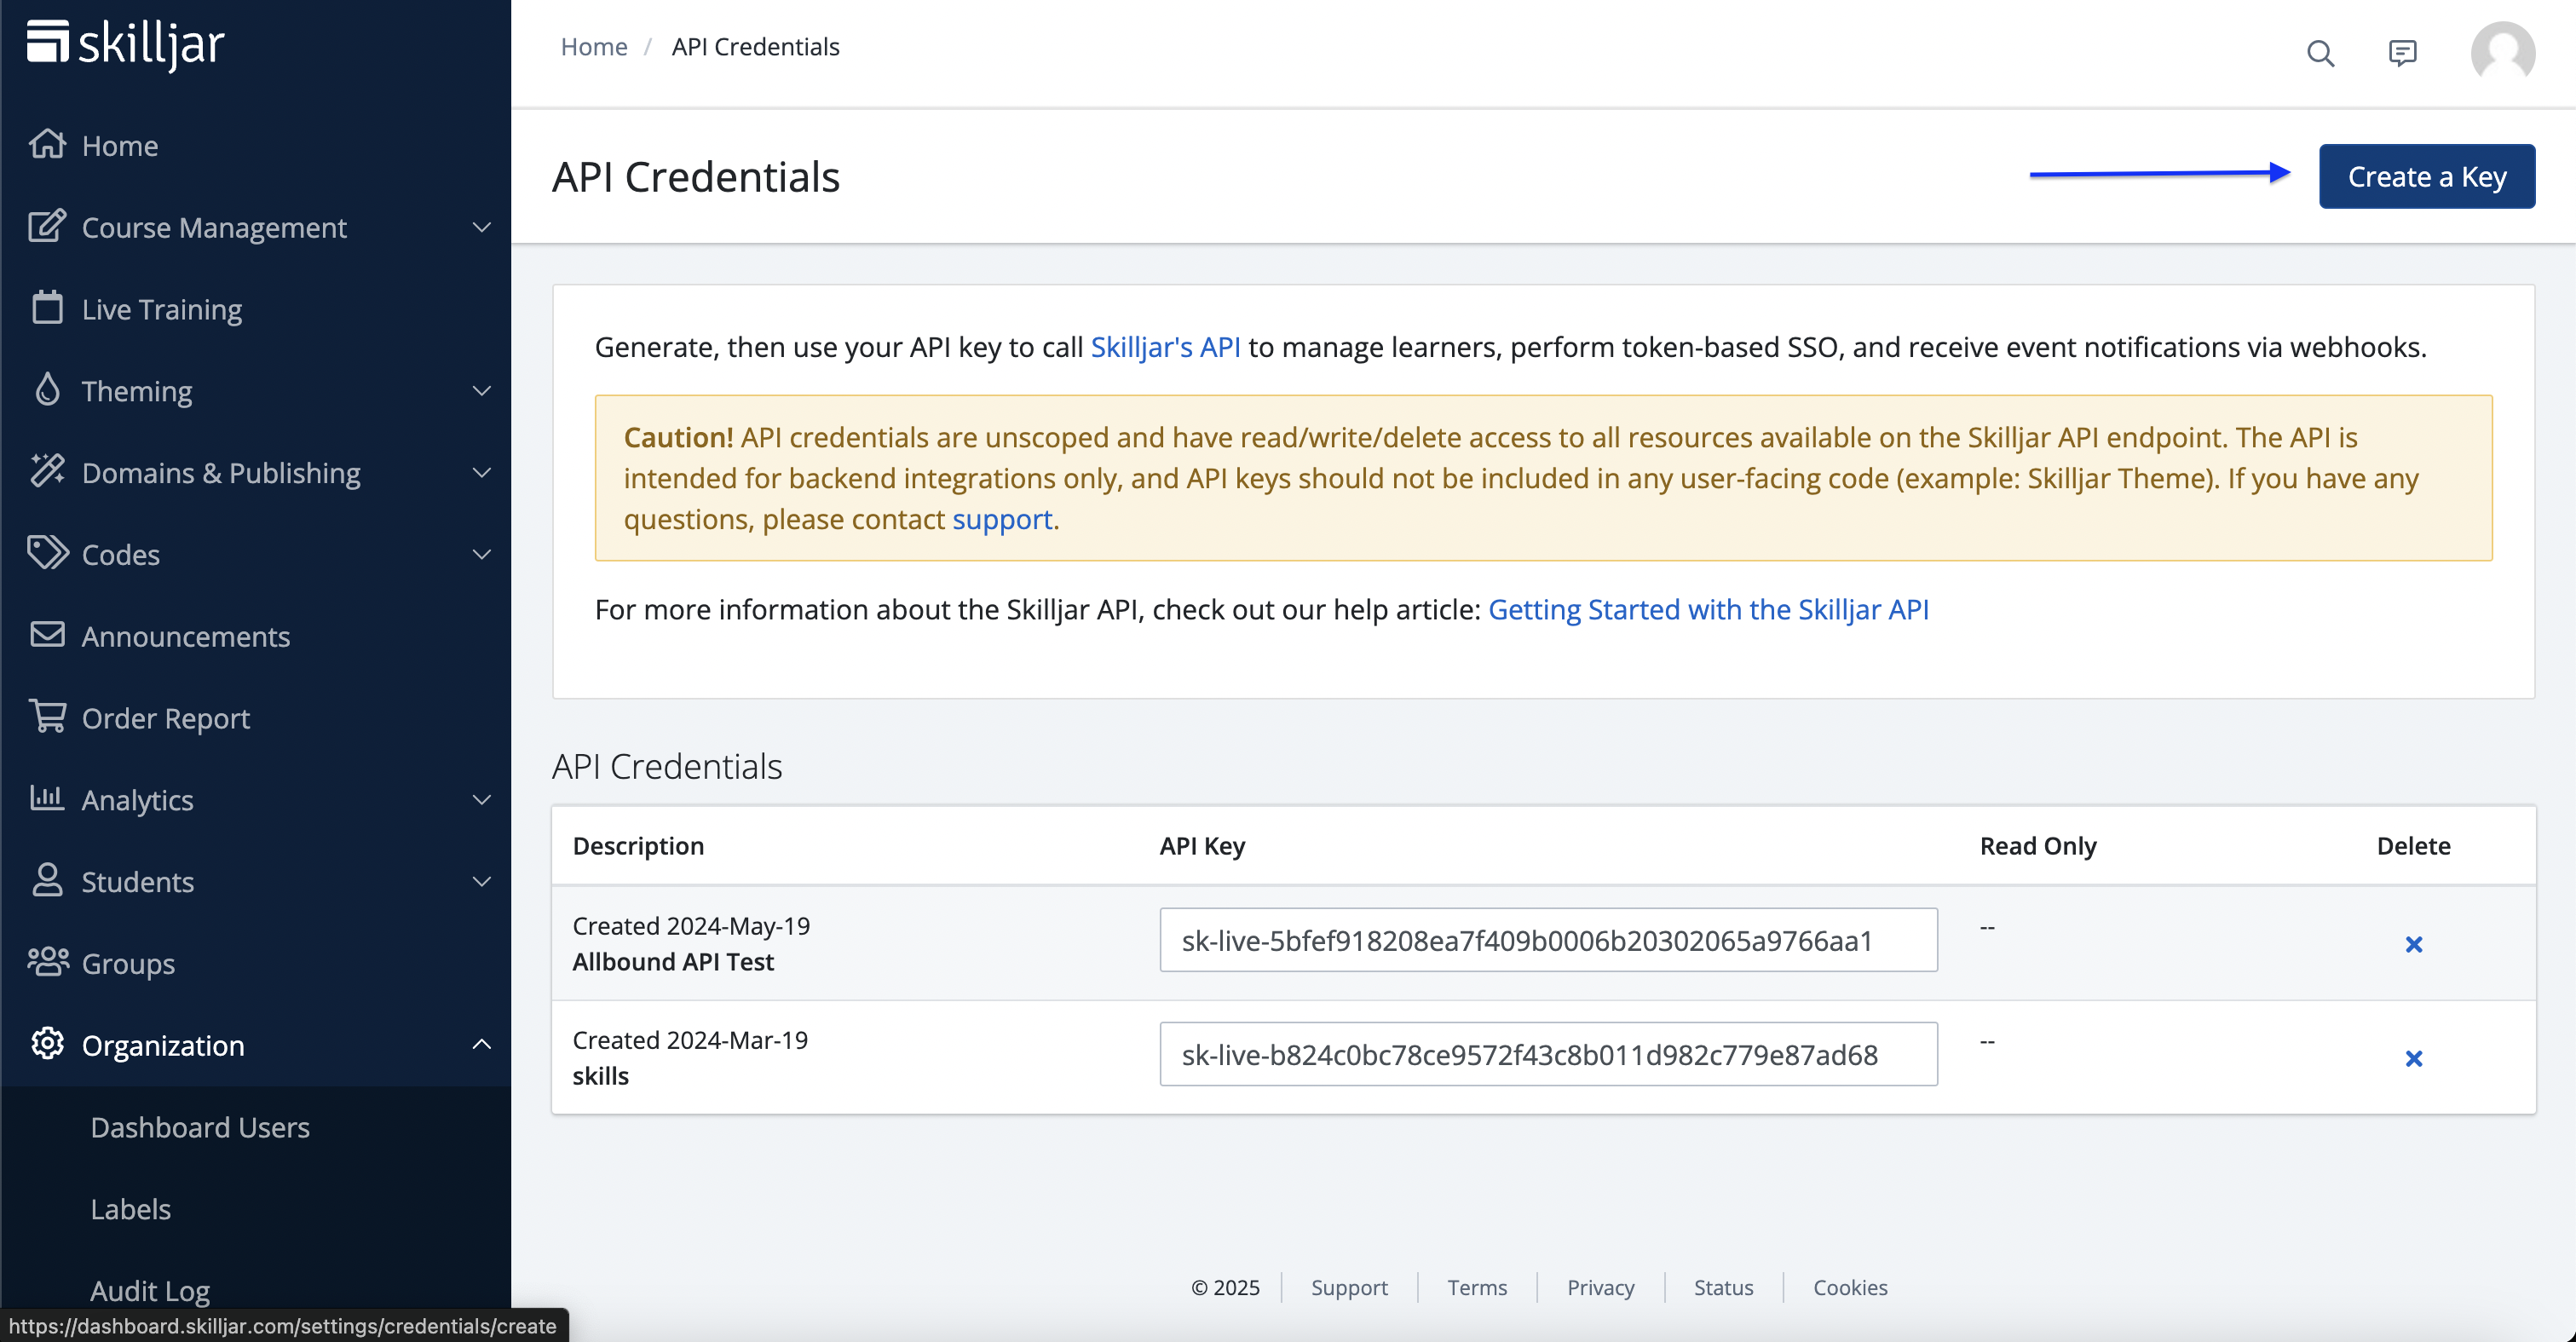The image size is (2576, 1342).
Task: Click the Live Training calendar icon
Action: point(47,308)
